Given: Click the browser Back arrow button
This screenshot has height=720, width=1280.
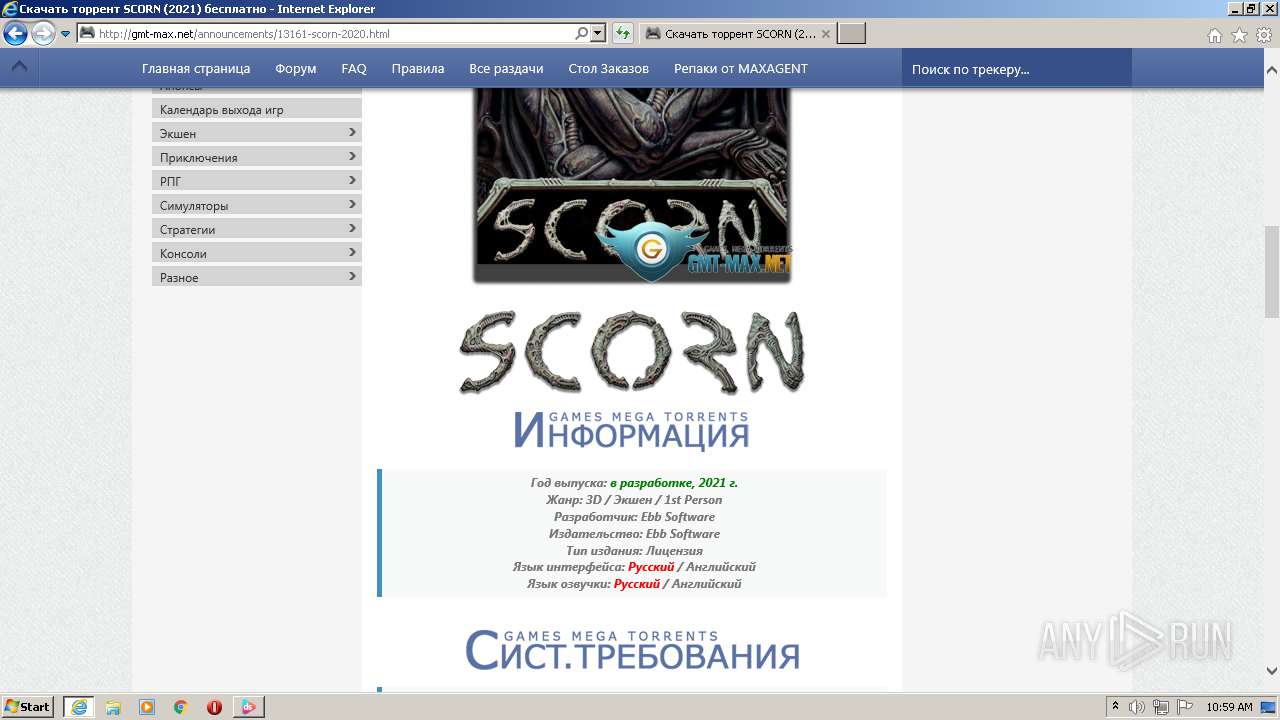Looking at the screenshot, I should pyautogui.click(x=16, y=34).
